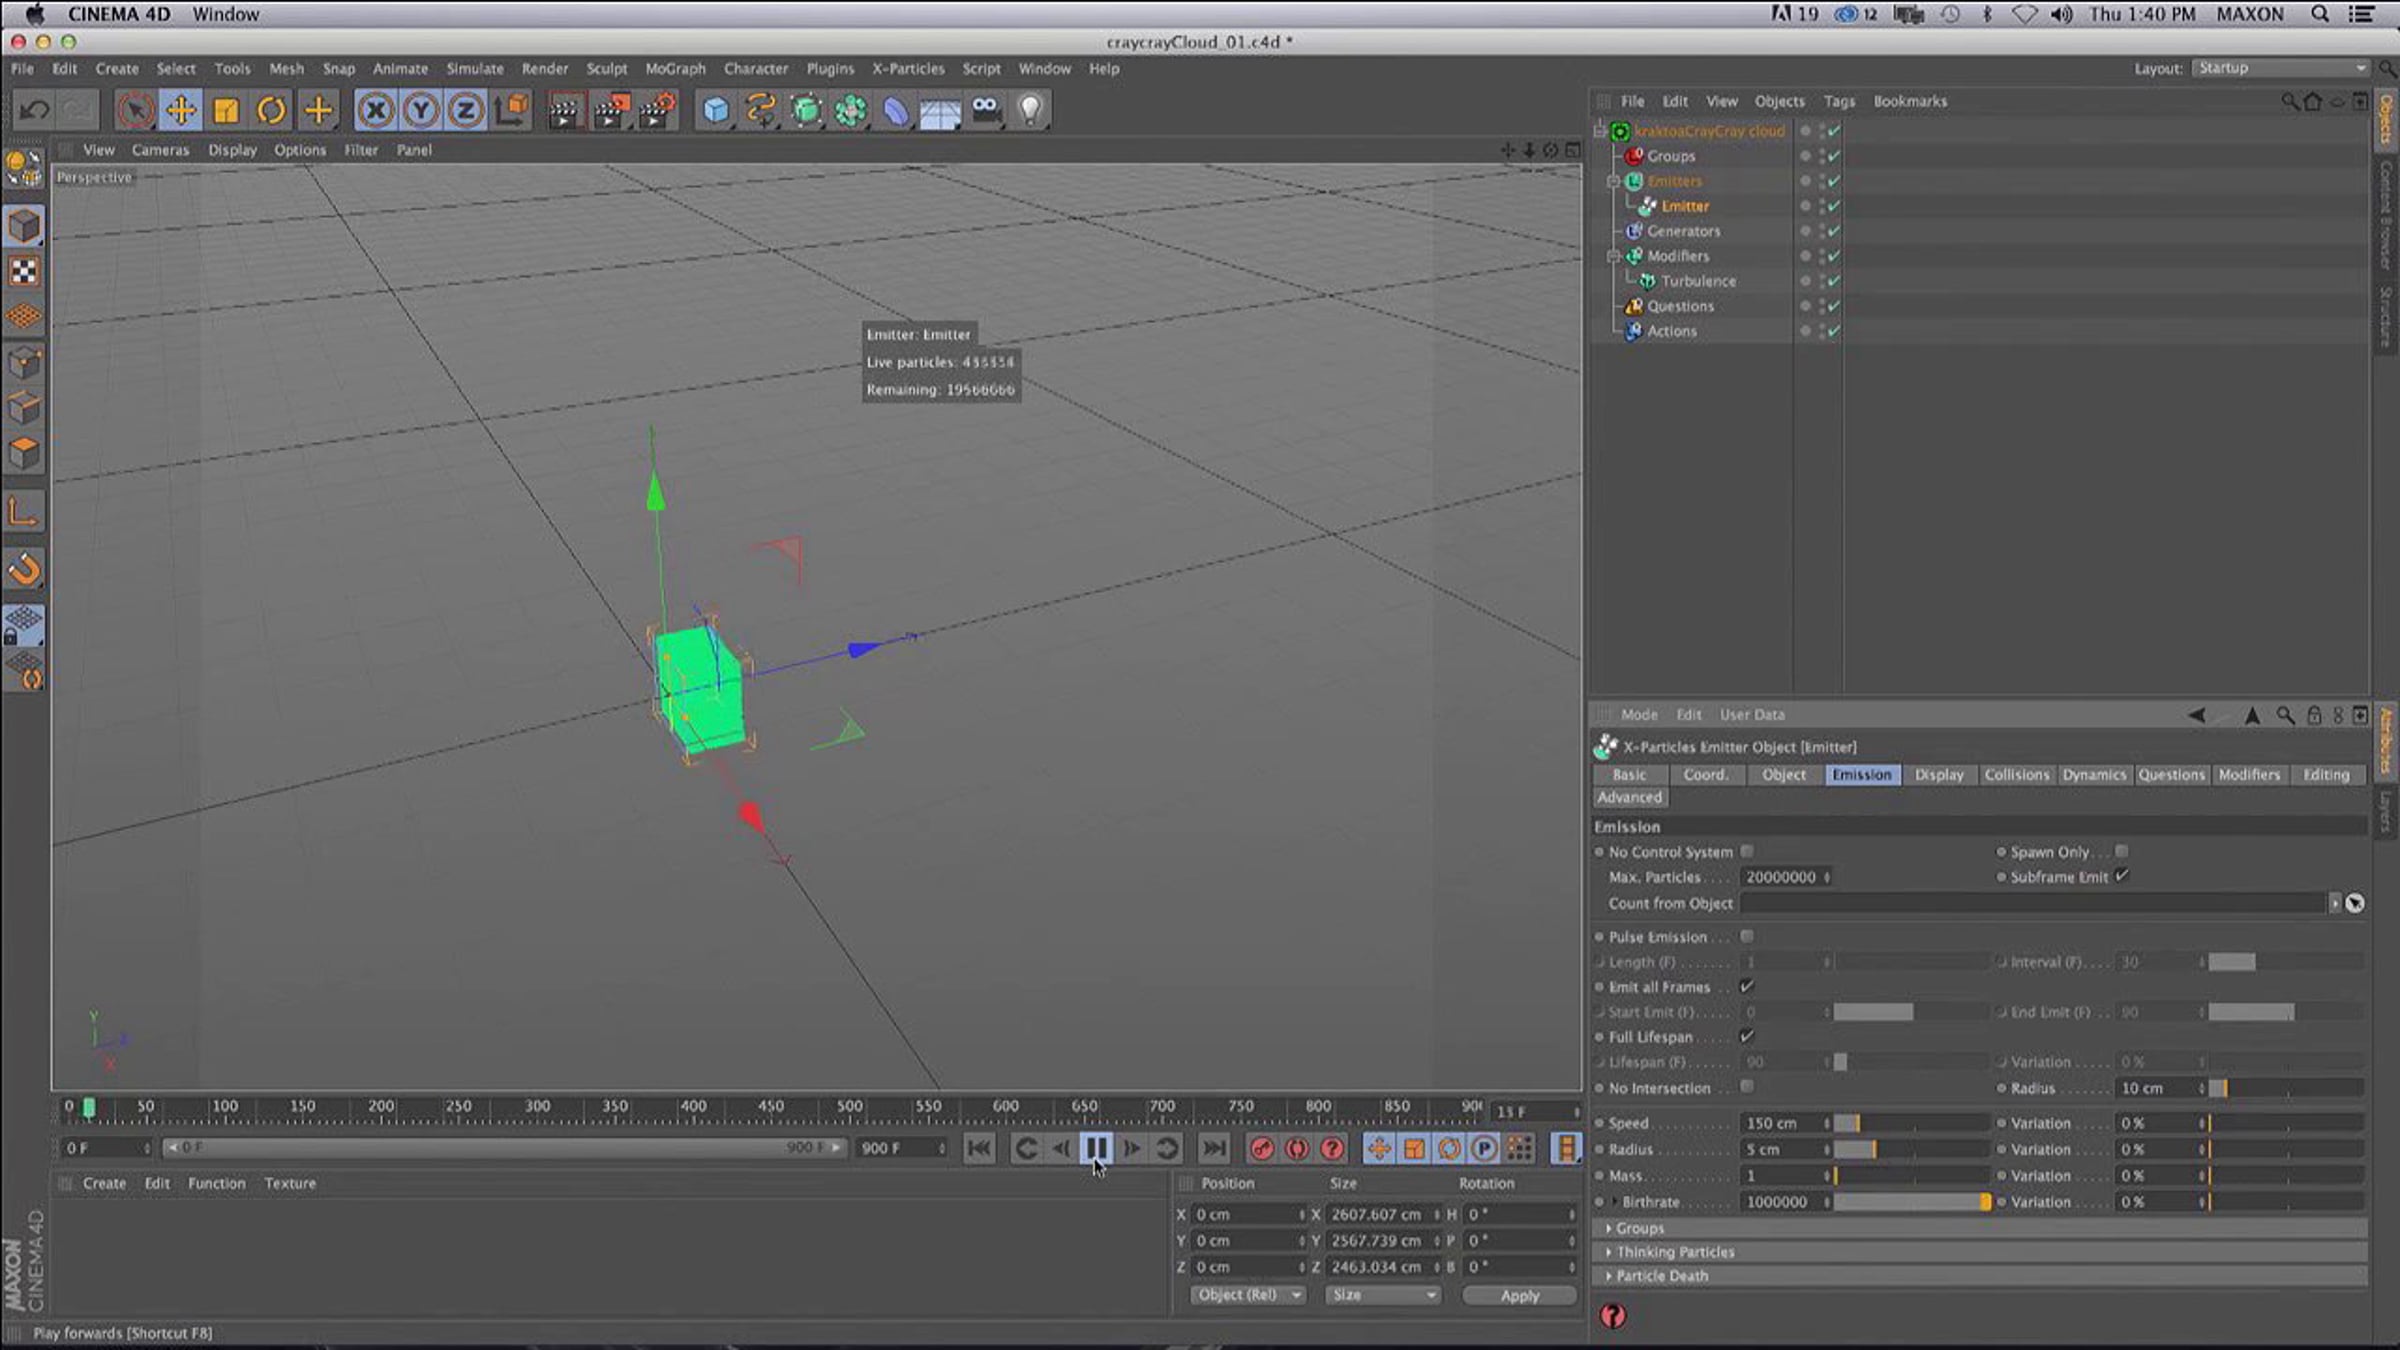The width and height of the screenshot is (2400, 1350).
Task: Click the Apply button
Action: 1519,1295
